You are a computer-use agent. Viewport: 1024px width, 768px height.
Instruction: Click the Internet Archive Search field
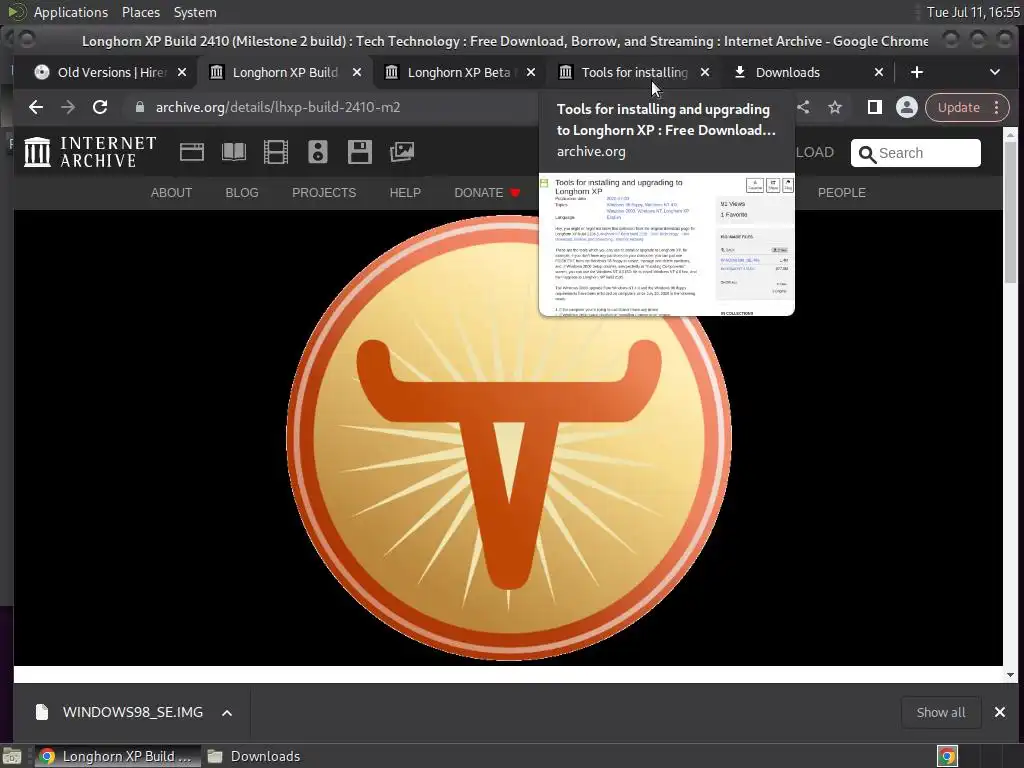click(x=916, y=153)
